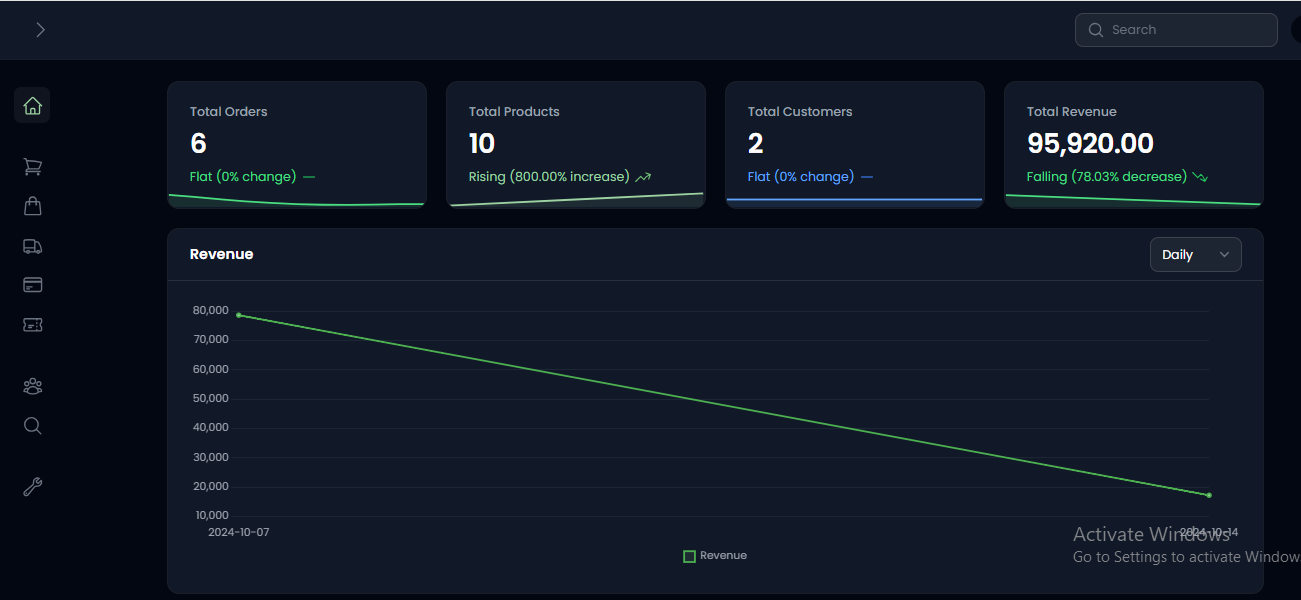Click the magnifier inside the search bar

pyautogui.click(x=1095, y=30)
